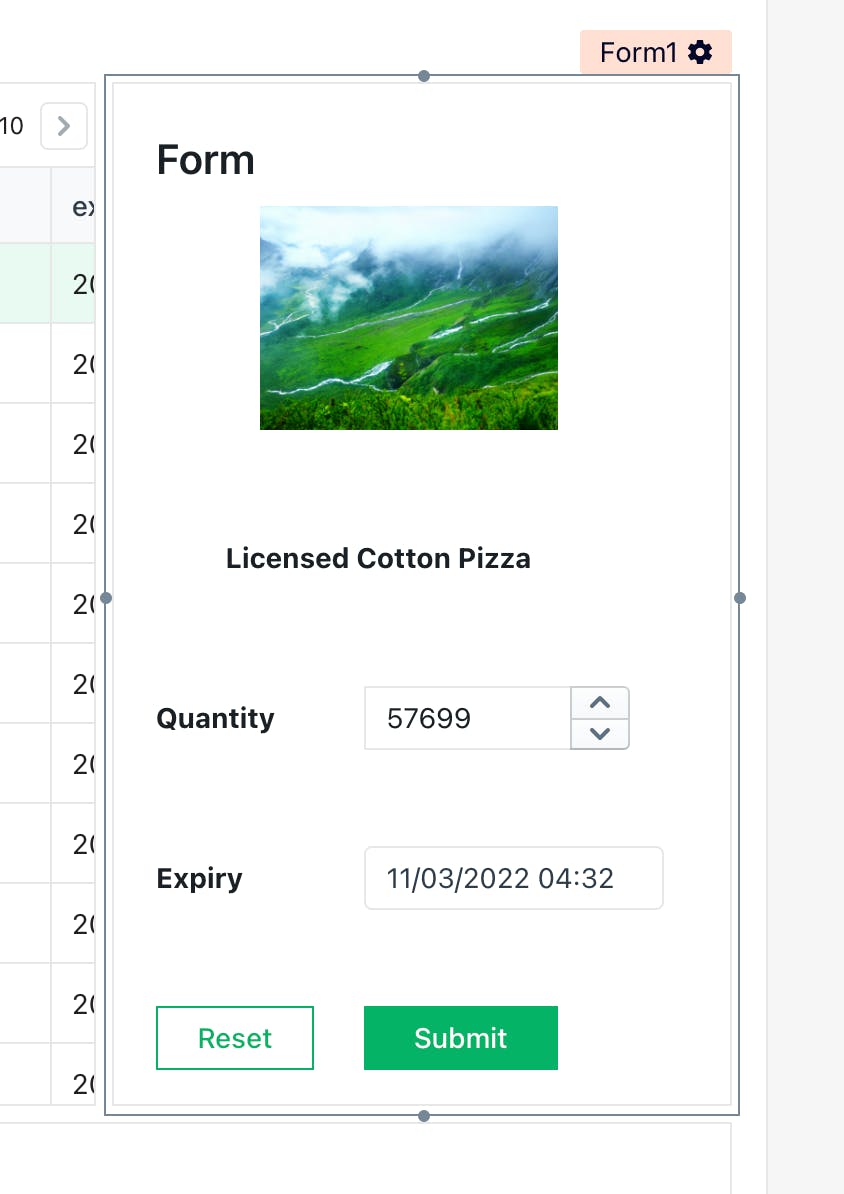Increase Quantity with up arrow
Screen dimensions: 844x1194
(x=600, y=703)
